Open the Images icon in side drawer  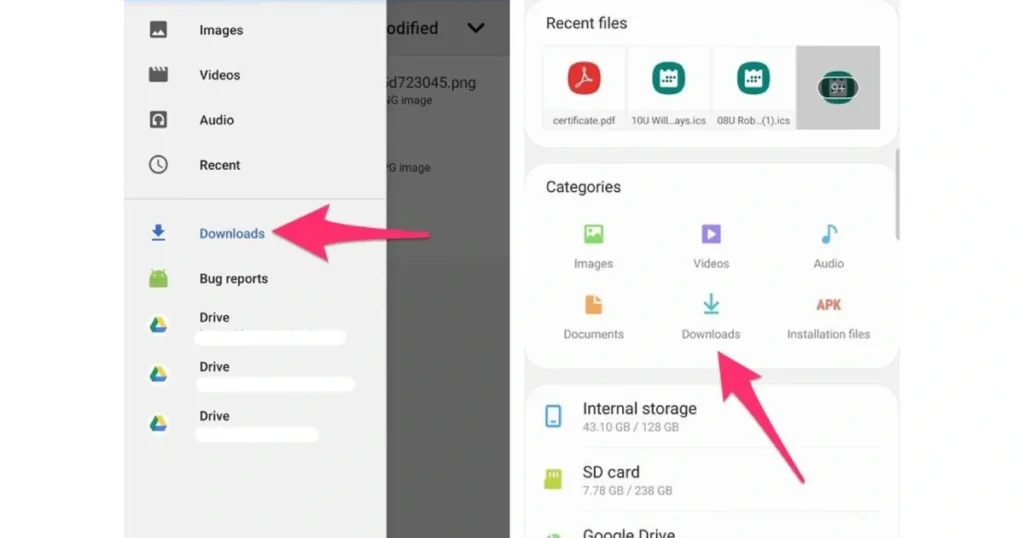click(158, 29)
